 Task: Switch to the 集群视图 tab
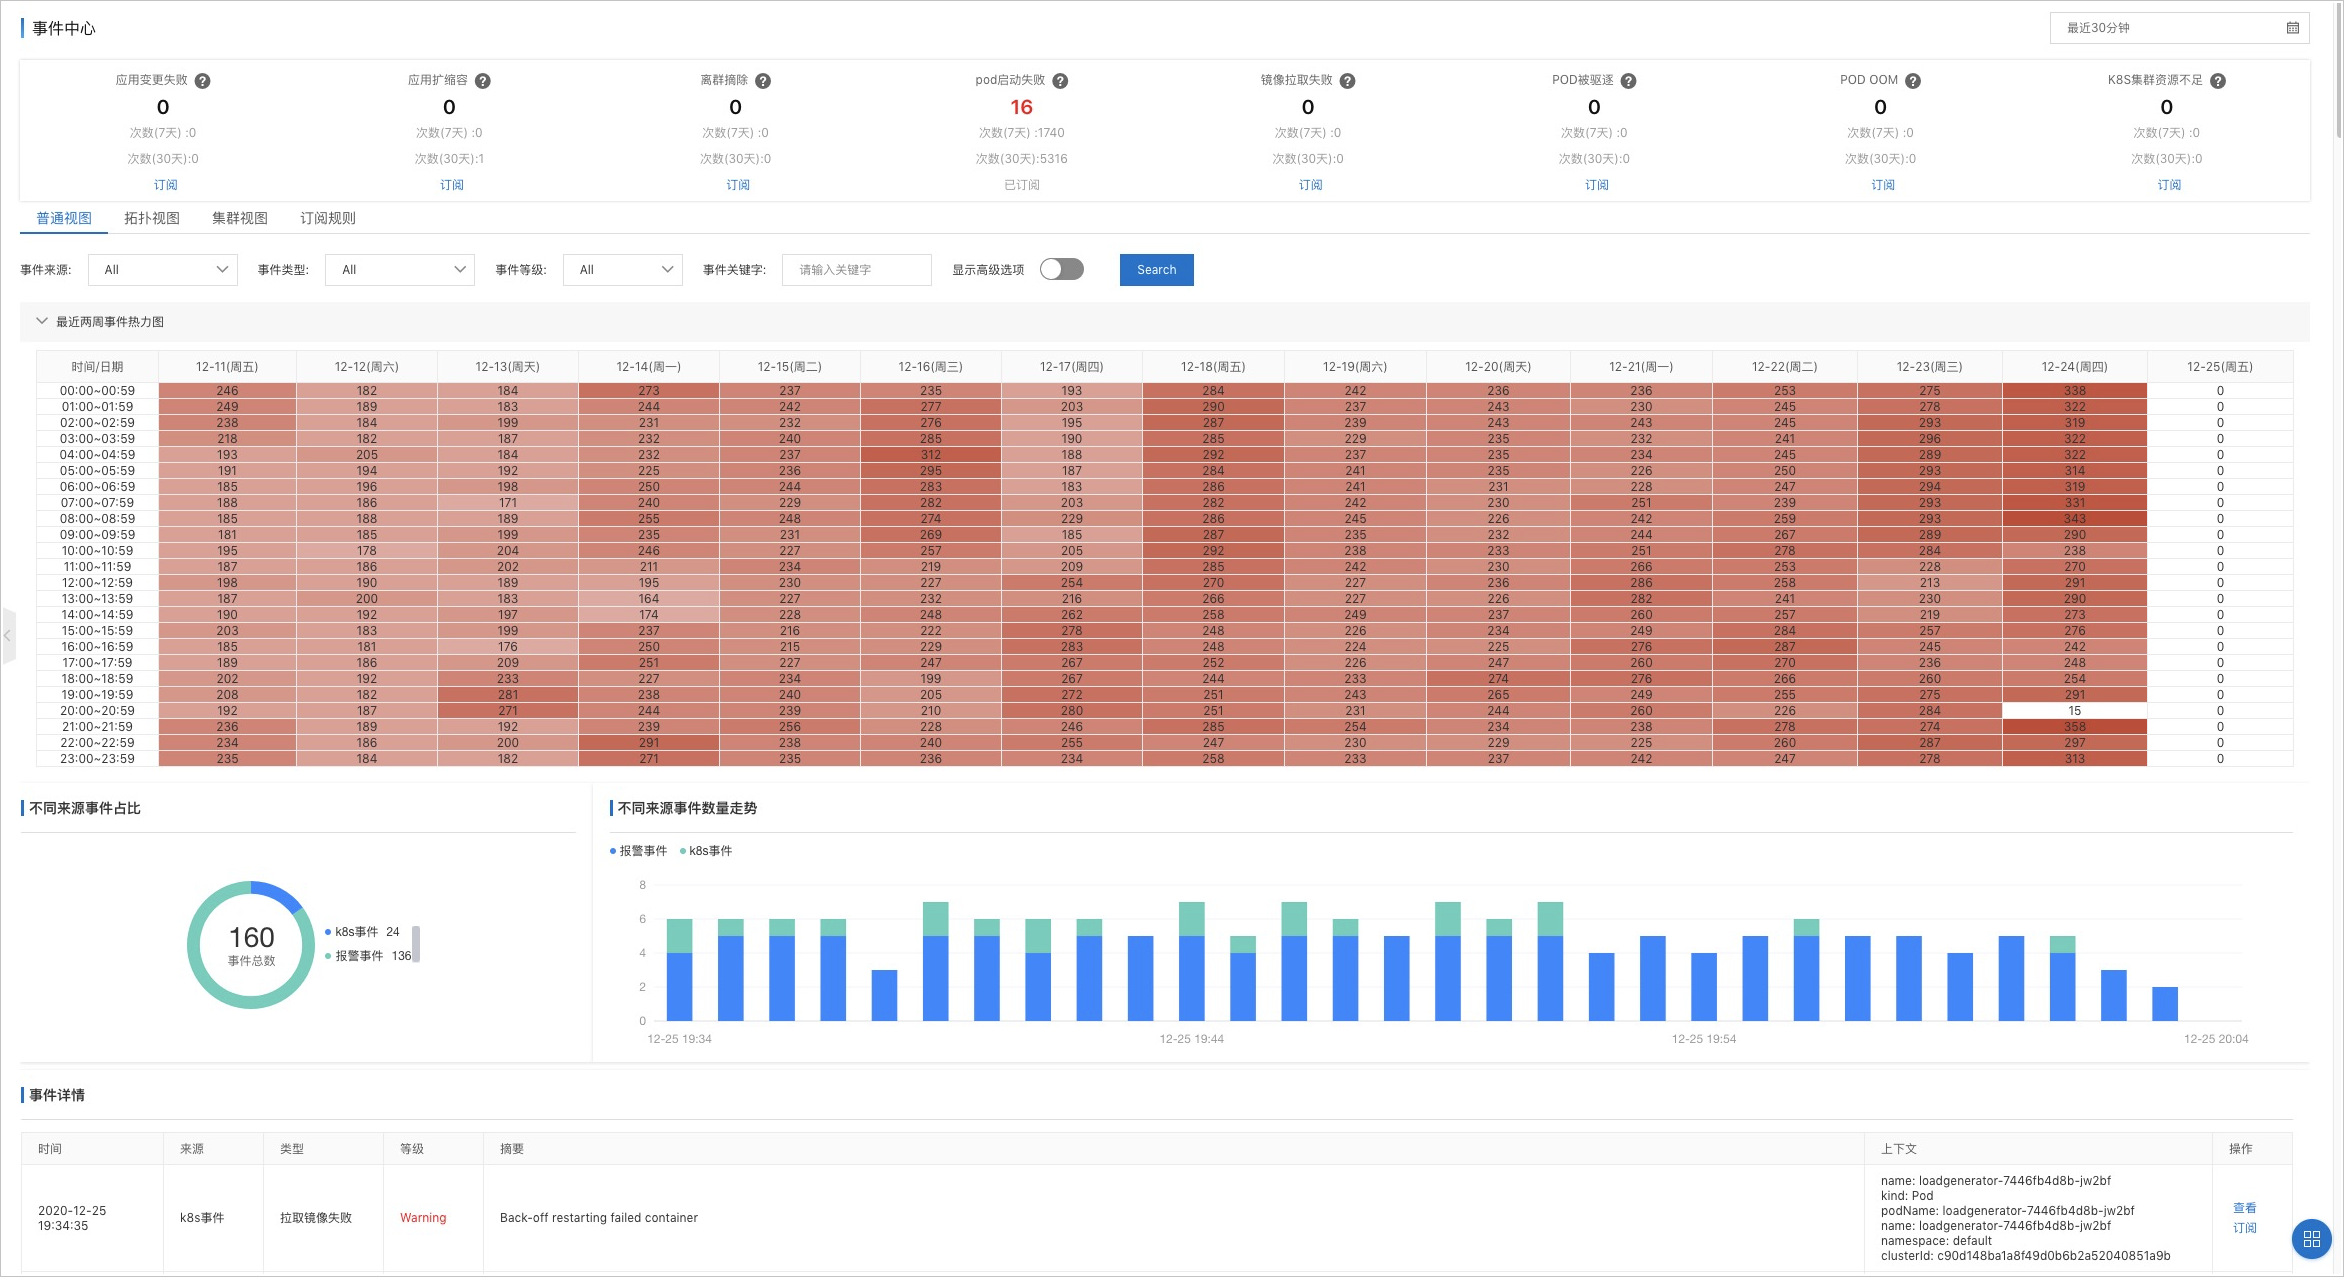click(240, 218)
